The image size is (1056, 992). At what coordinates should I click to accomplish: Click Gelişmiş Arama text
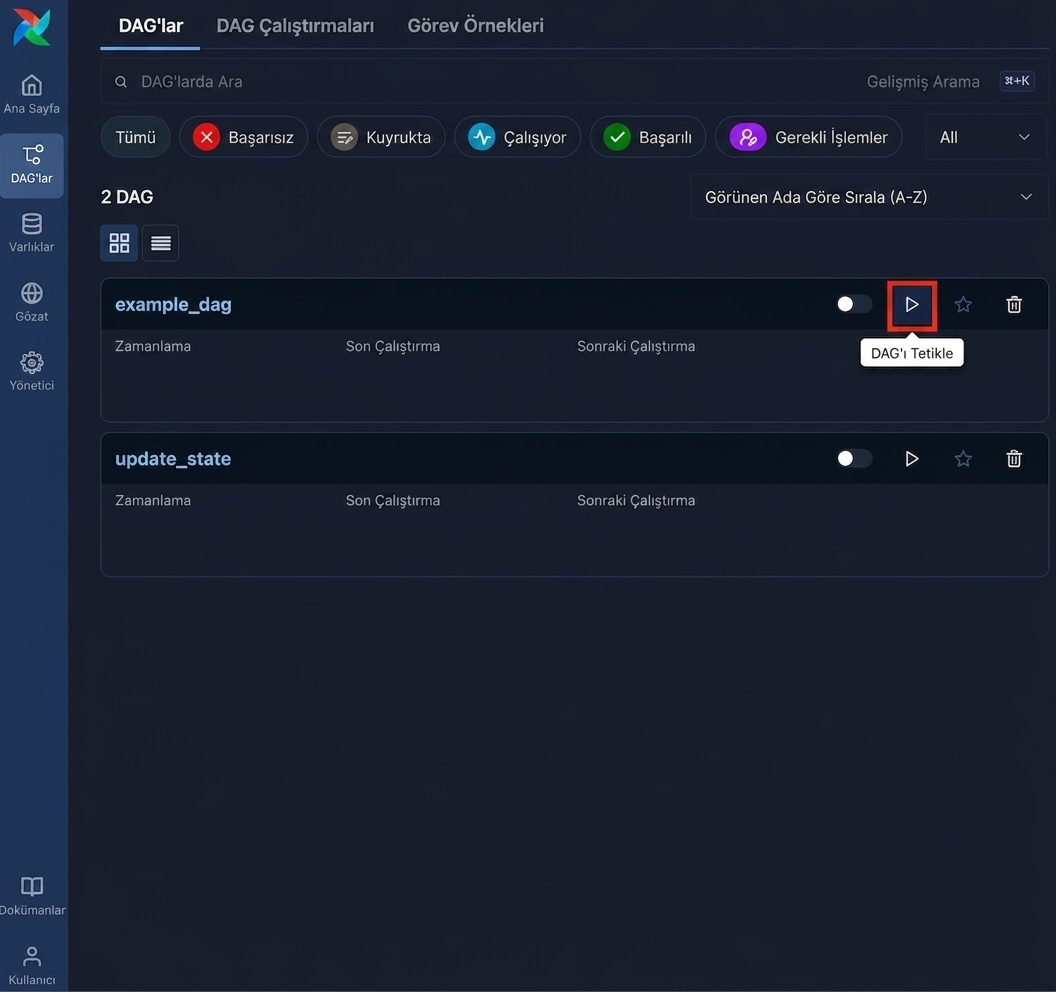point(923,81)
